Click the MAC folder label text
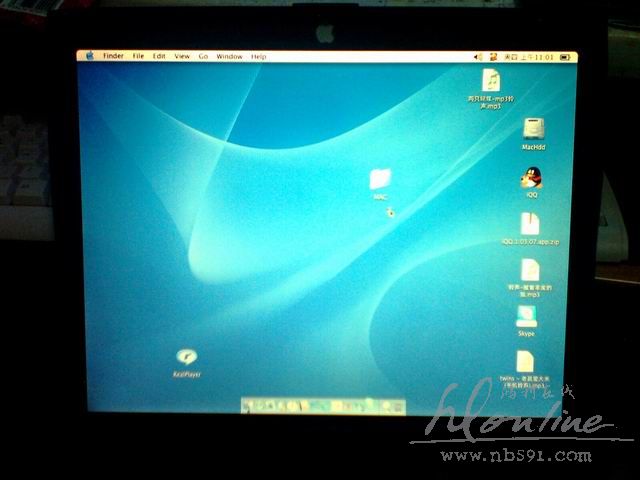Screen dimensions: 640x480 (380, 197)
